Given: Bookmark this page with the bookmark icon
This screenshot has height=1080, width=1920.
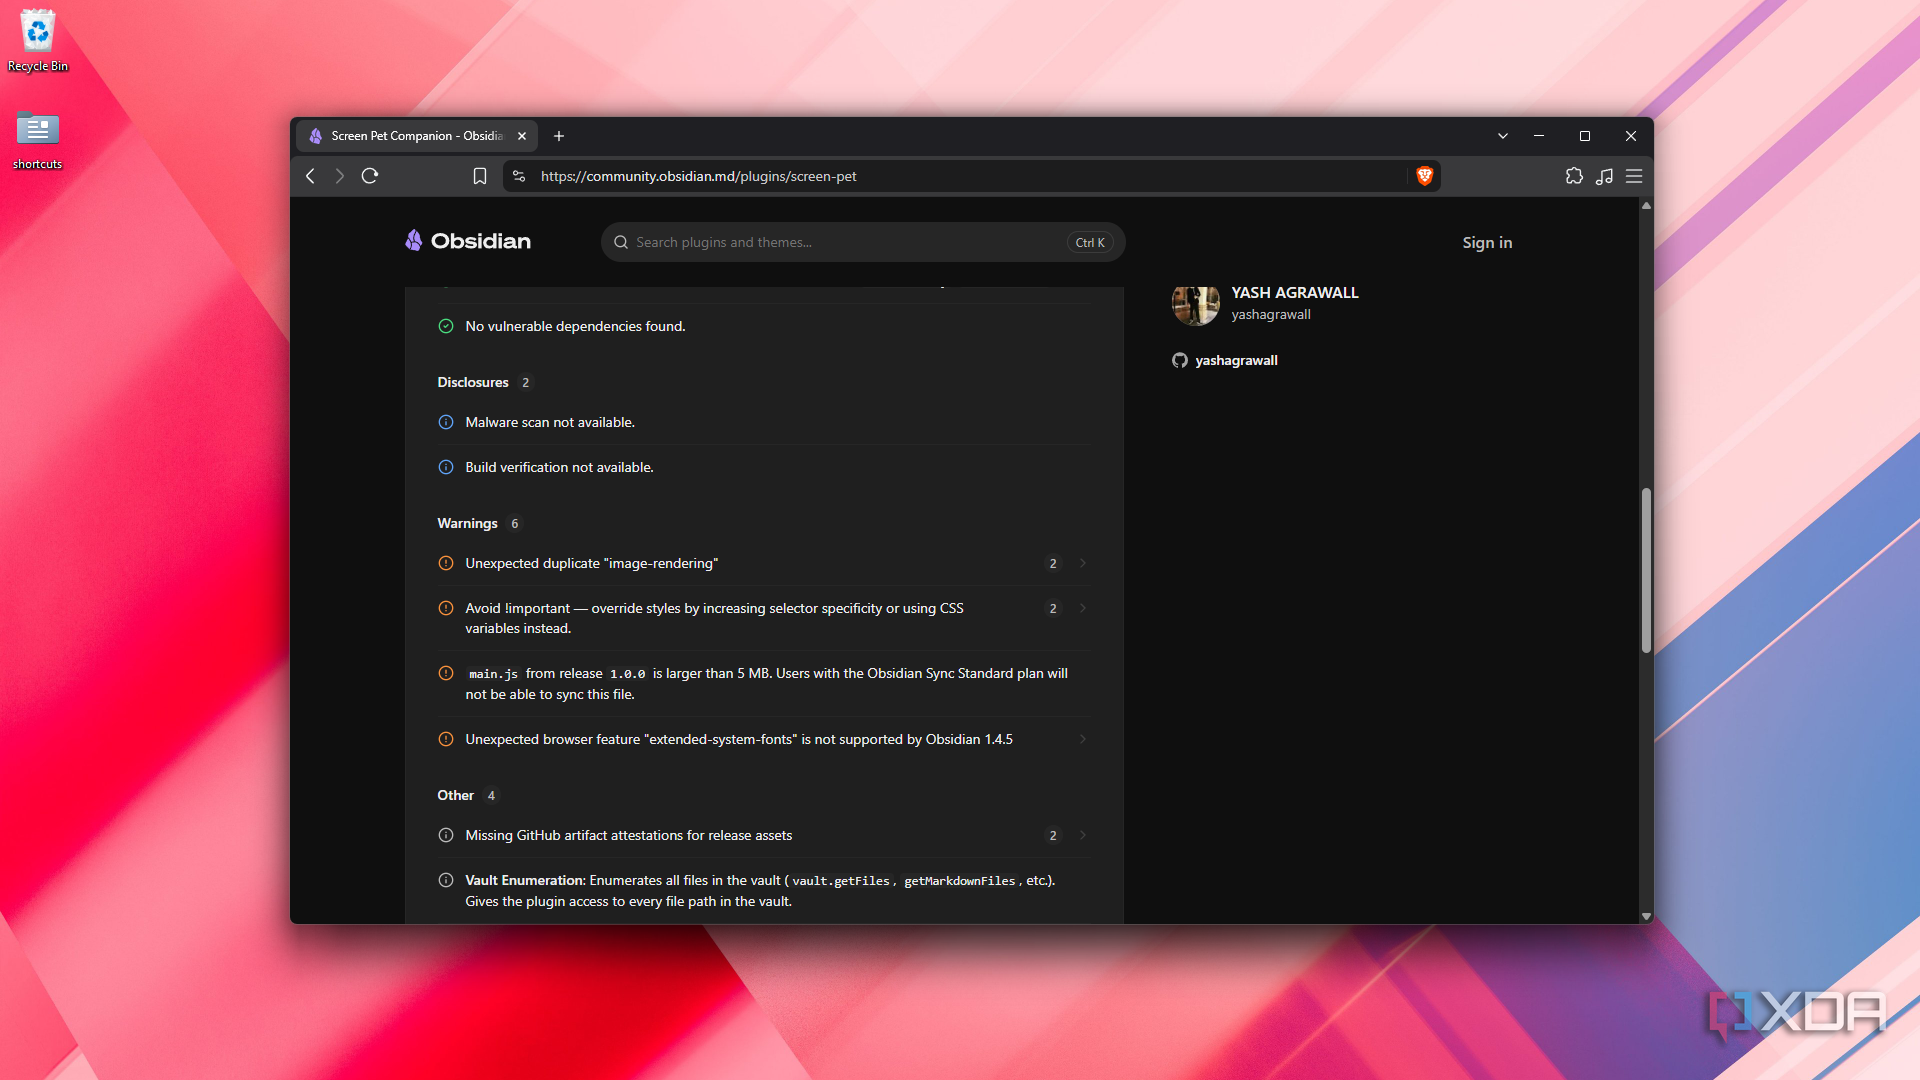Looking at the screenshot, I should coord(480,176).
